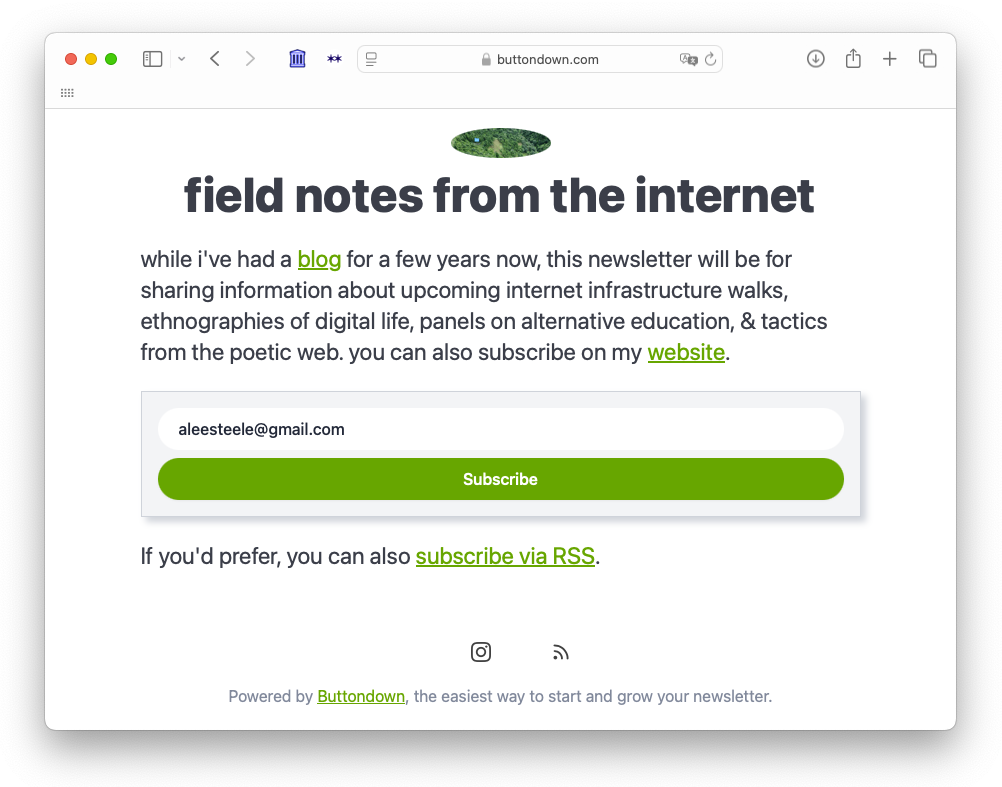This screenshot has height=787, width=1002.
Task: Click the favorites grid icon
Action: coord(67,93)
